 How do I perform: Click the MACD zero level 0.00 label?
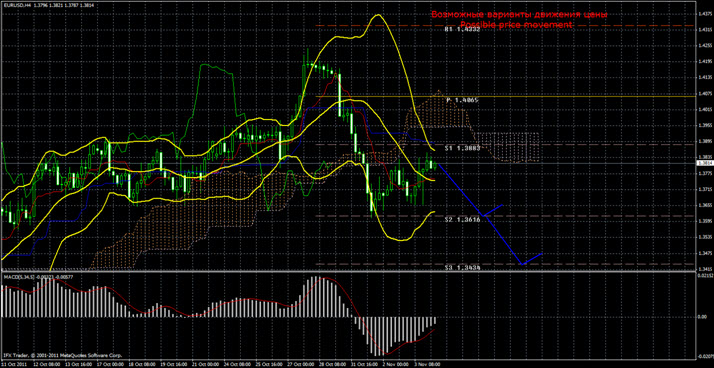[x=702, y=317]
